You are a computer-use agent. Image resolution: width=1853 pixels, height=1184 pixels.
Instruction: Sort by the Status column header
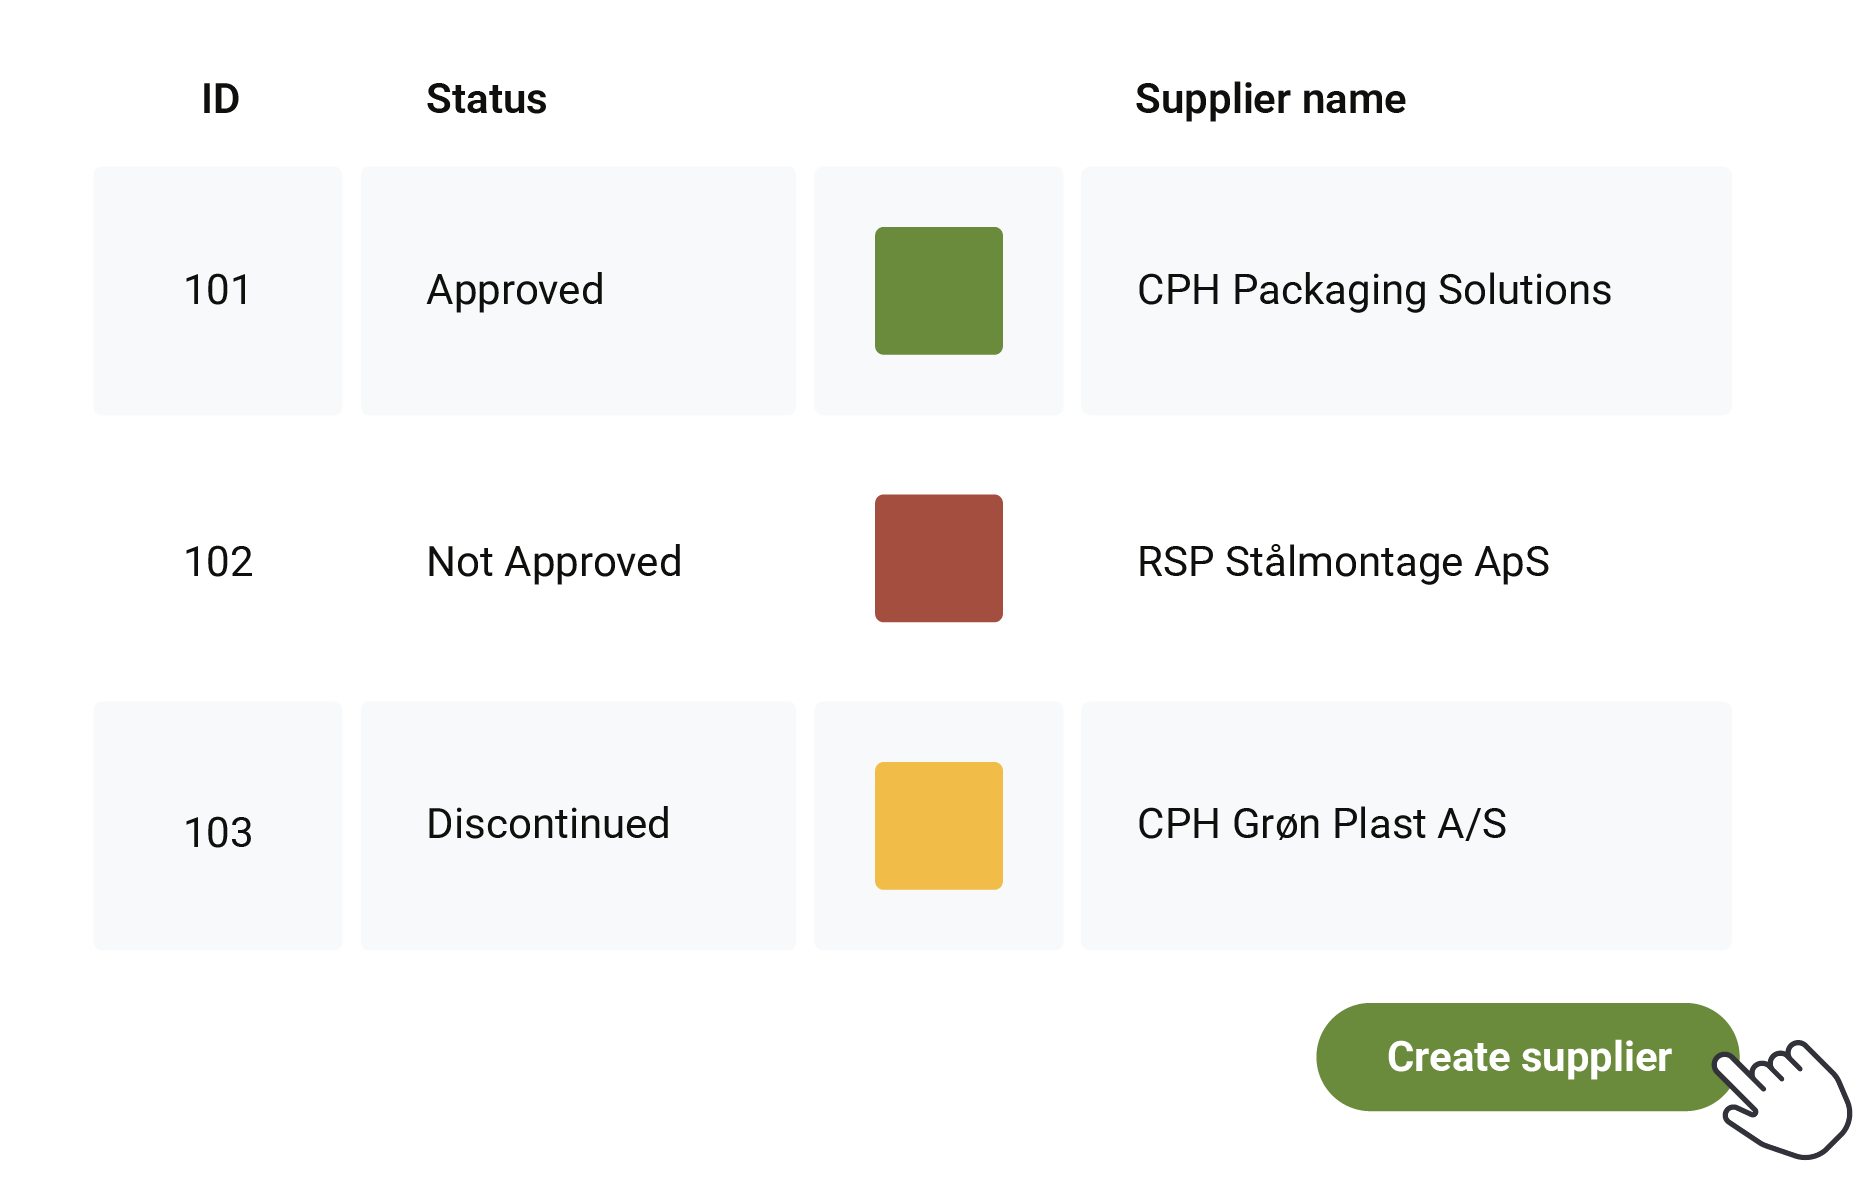(486, 99)
